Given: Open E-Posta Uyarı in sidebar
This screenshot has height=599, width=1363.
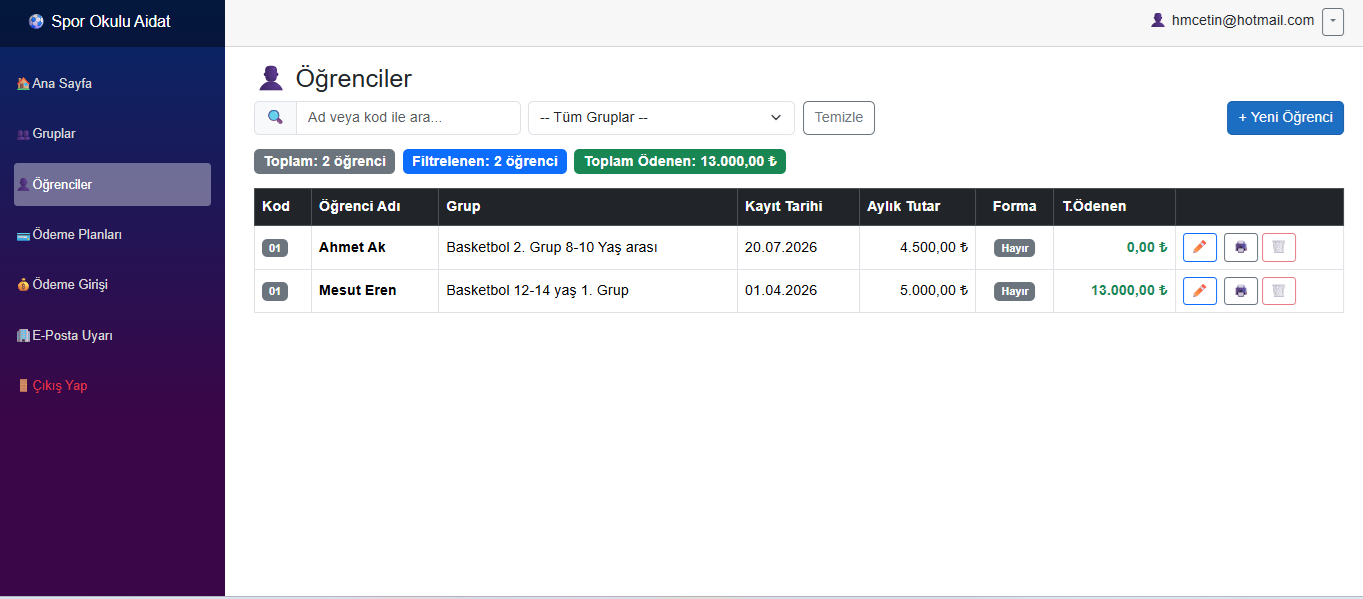Looking at the screenshot, I should point(112,336).
